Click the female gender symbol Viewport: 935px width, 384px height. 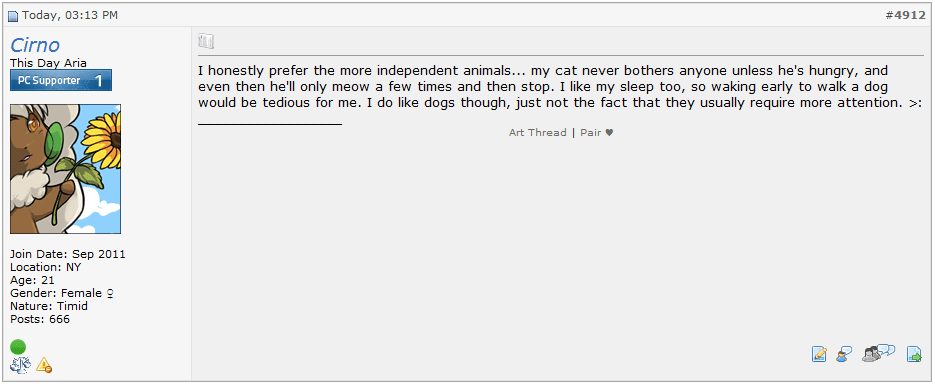click(x=110, y=293)
